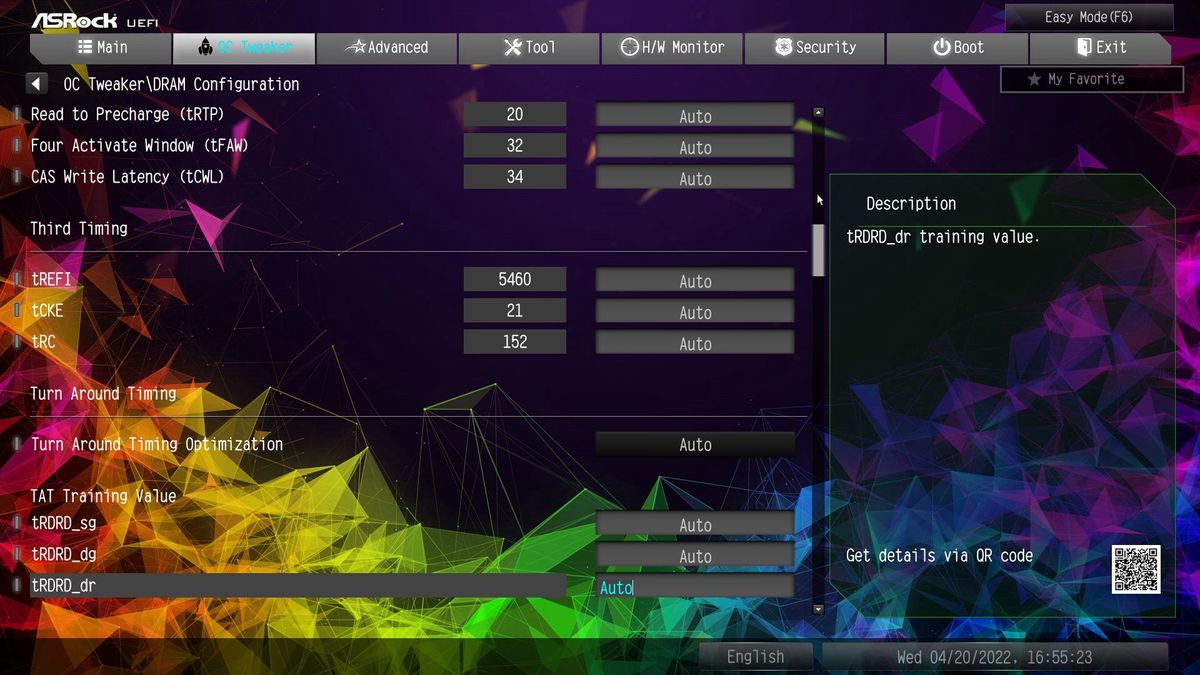Select the CAS Write Latency Auto field
This screenshot has height=675, width=1200.
[695, 178]
